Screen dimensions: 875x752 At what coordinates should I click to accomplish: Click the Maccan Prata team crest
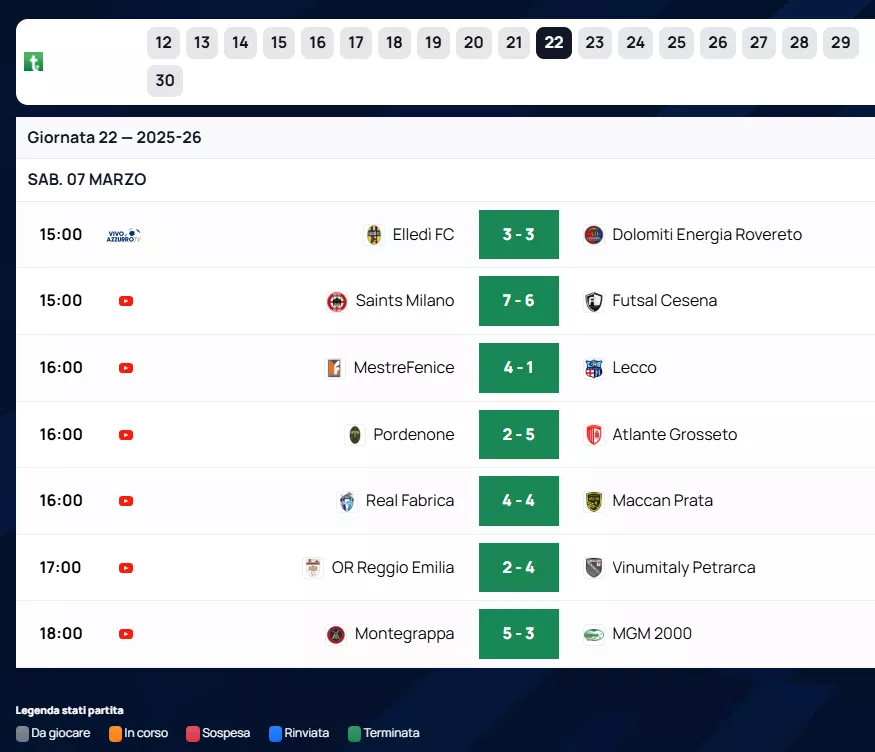click(594, 501)
